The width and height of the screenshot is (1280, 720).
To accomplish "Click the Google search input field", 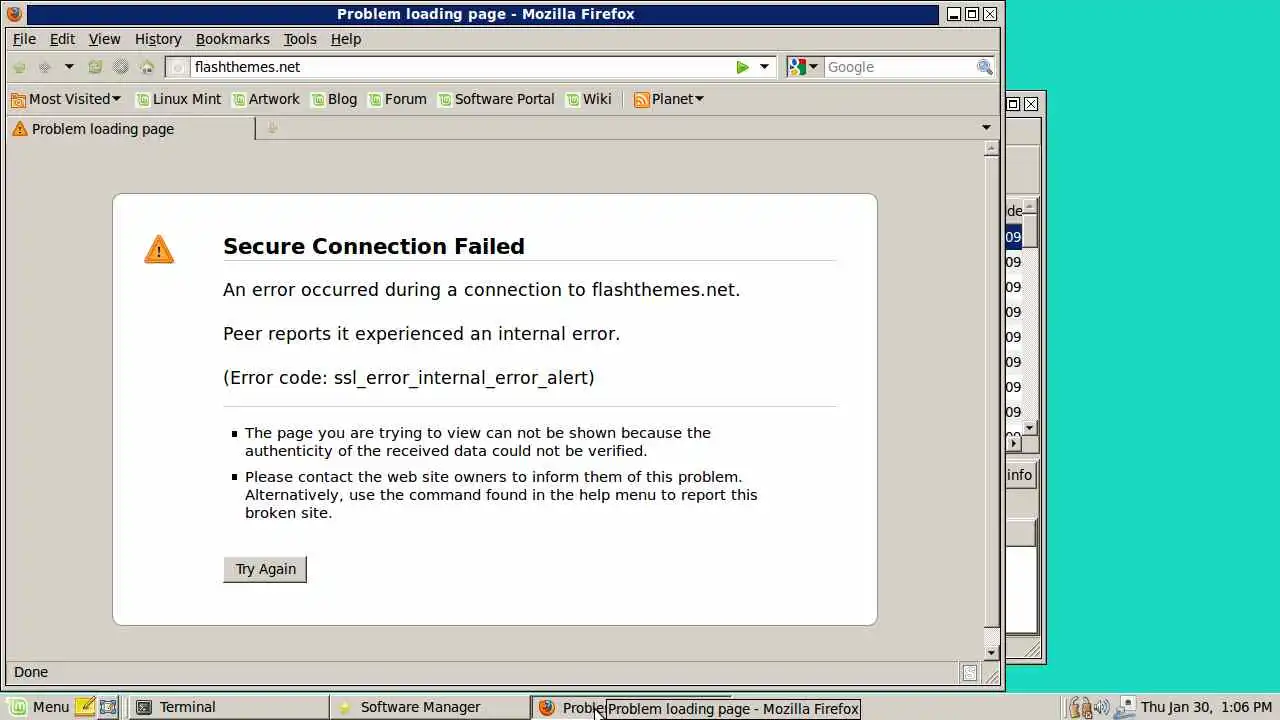I will tap(898, 67).
